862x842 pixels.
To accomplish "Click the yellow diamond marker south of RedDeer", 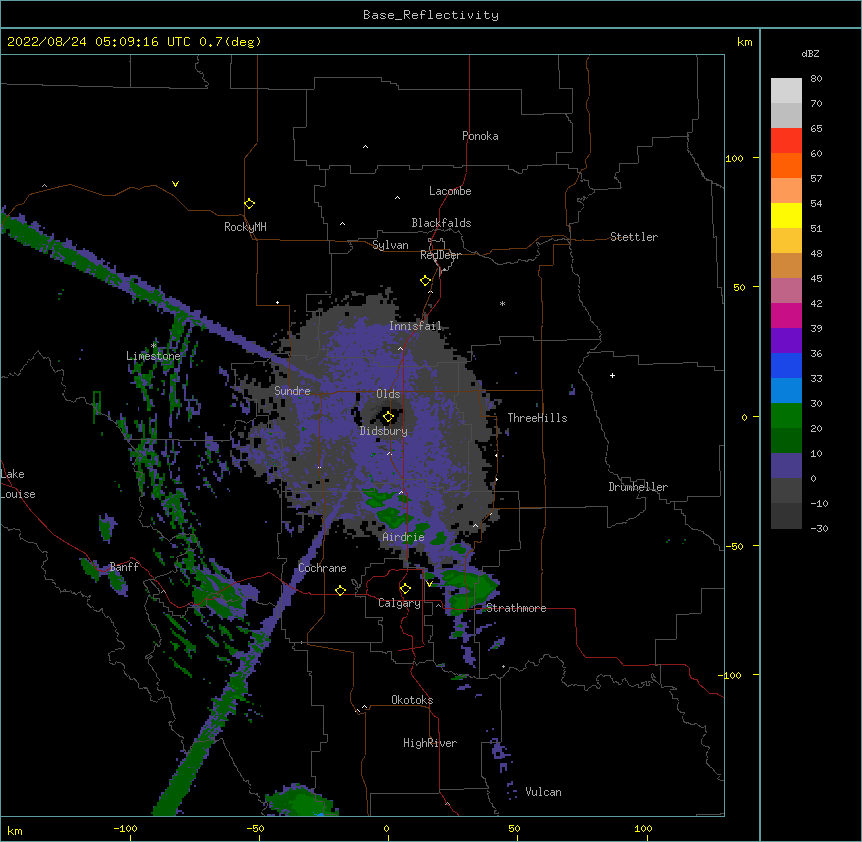I will (425, 281).
